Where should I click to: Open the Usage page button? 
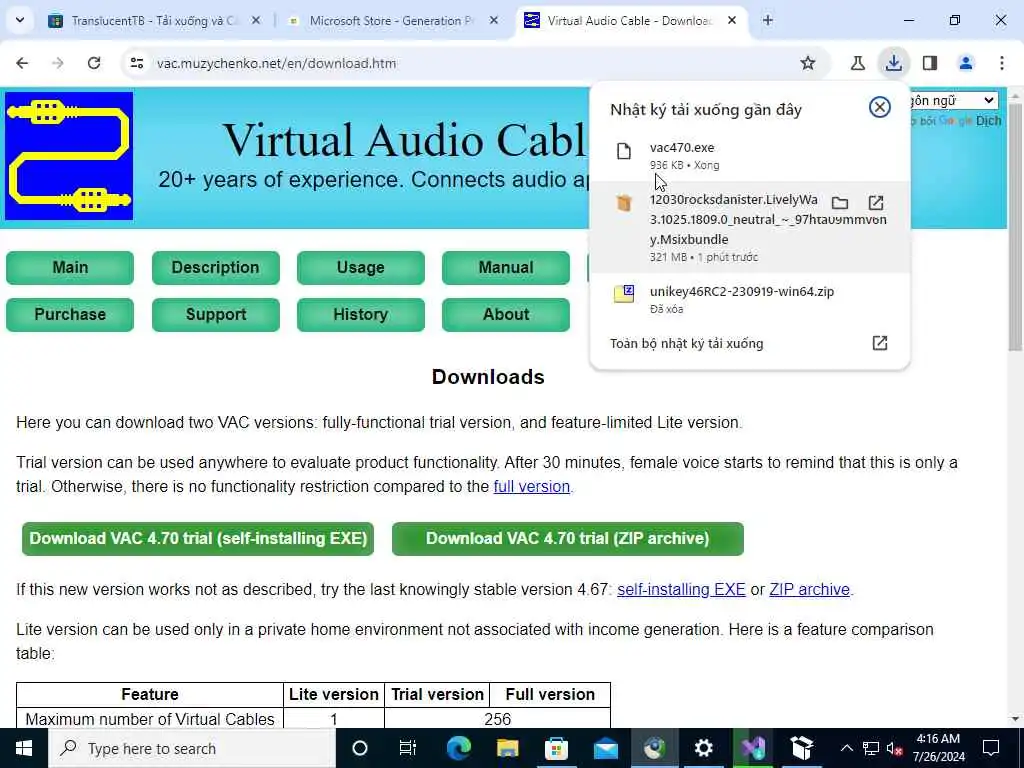tap(360, 268)
